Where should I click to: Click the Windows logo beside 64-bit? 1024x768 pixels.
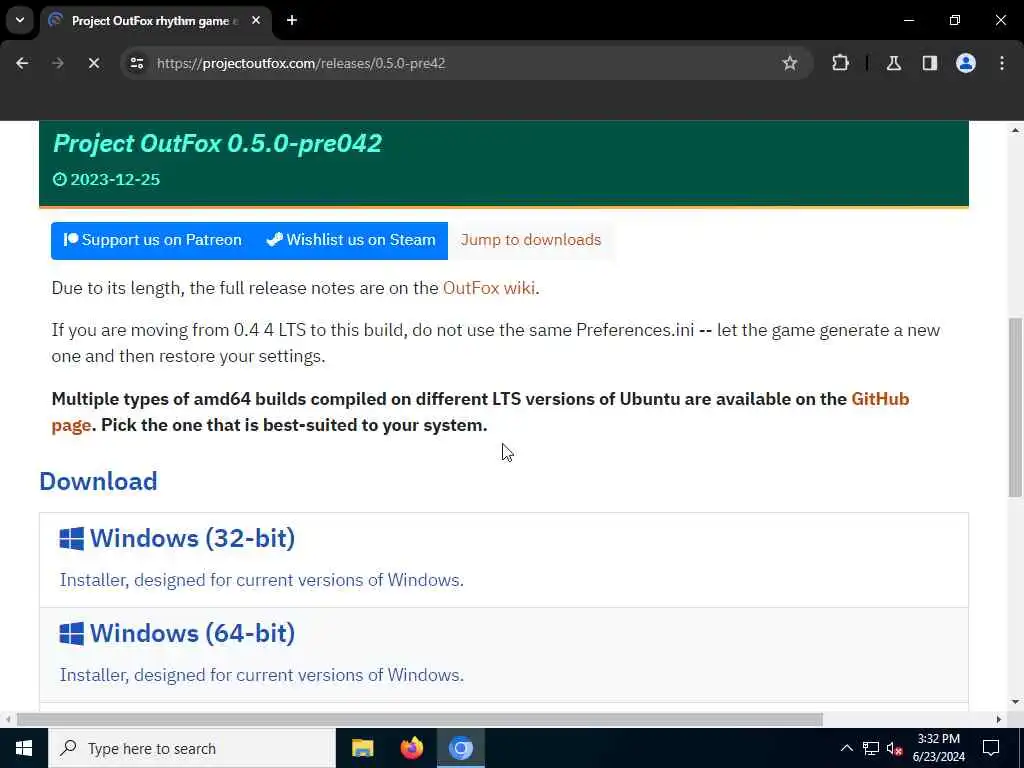click(71, 633)
